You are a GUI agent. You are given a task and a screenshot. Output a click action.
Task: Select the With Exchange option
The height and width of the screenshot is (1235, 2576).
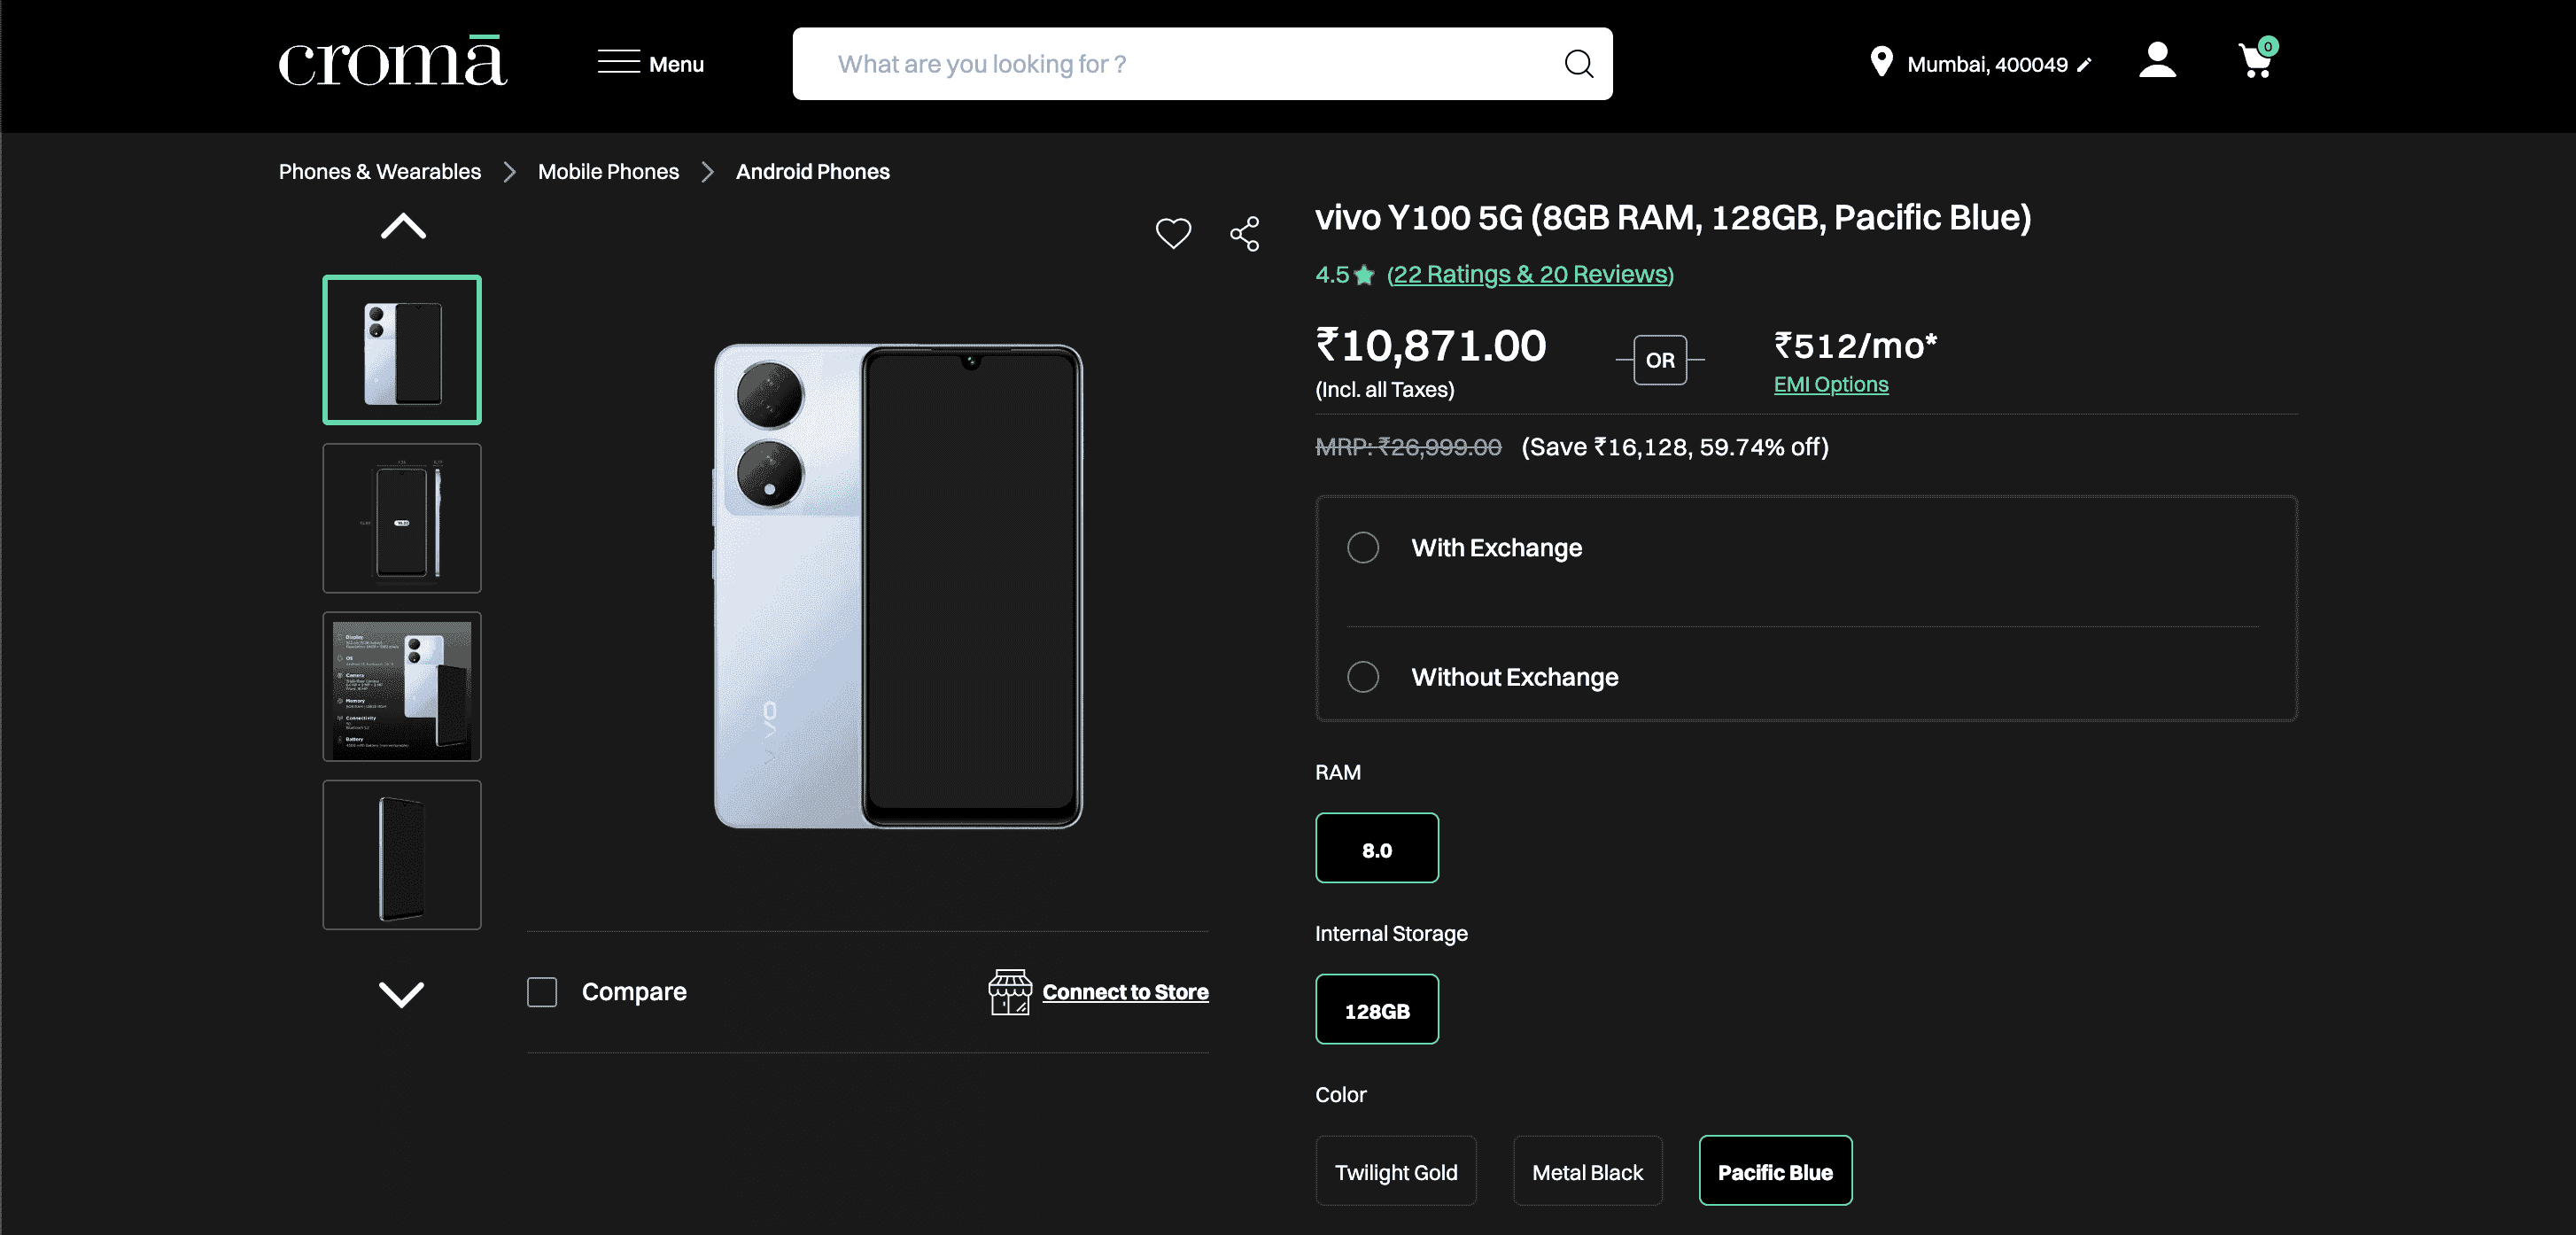[1363, 548]
